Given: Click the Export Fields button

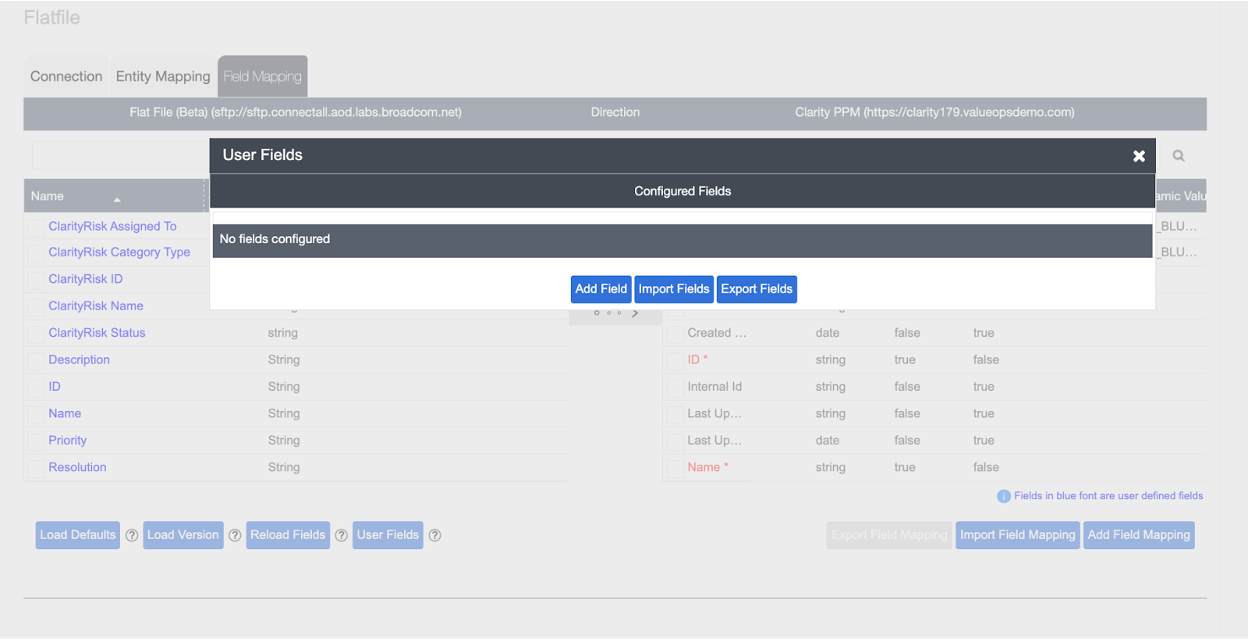Looking at the screenshot, I should click(x=756, y=289).
